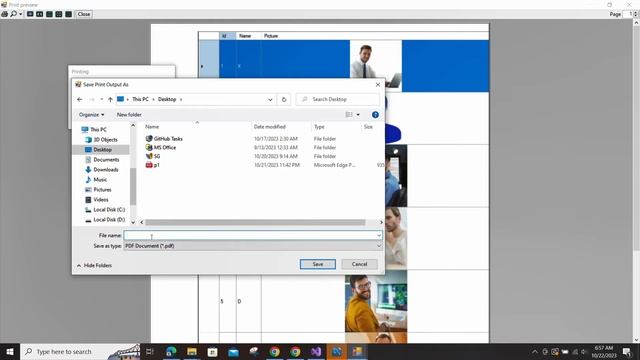Open the view options dropdown arrow
Image resolution: width=640 pixels, height=360 pixels.
coord(358,115)
